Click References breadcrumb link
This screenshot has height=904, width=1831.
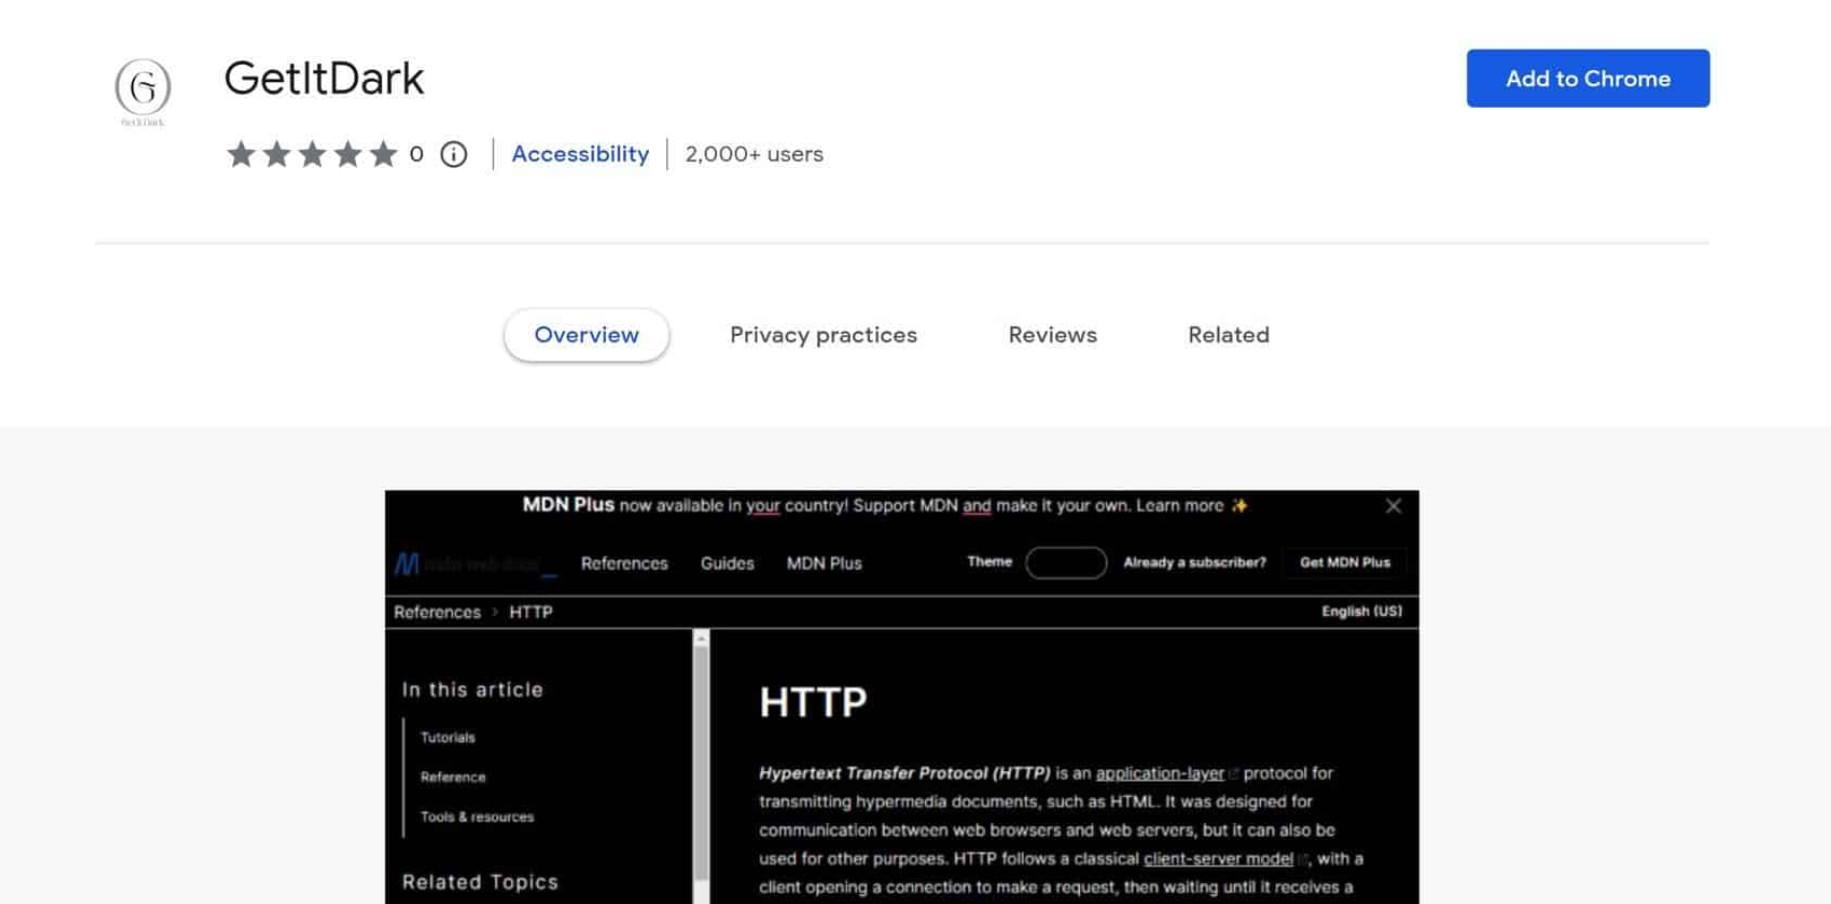click(437, 612)
